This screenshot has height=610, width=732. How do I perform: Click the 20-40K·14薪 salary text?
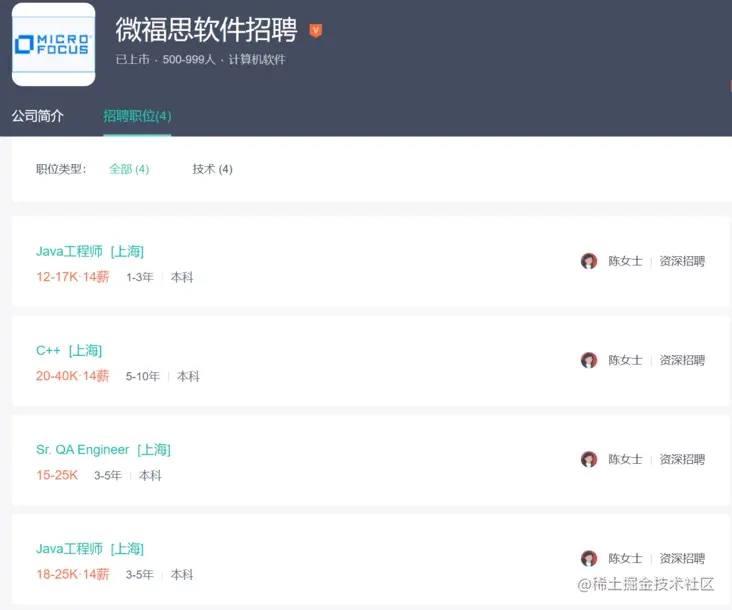(x=72, y=376)
